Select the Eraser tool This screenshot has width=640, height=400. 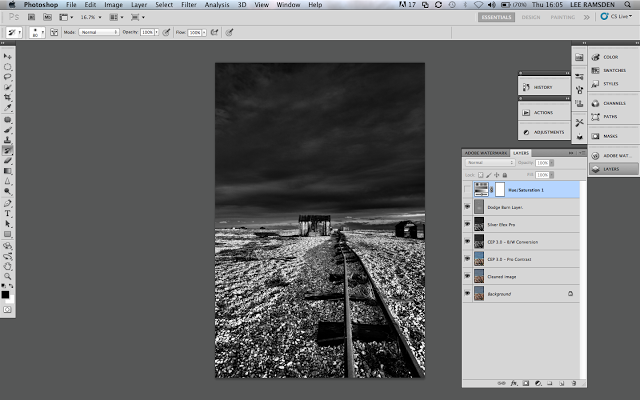[x=7, y=161]
